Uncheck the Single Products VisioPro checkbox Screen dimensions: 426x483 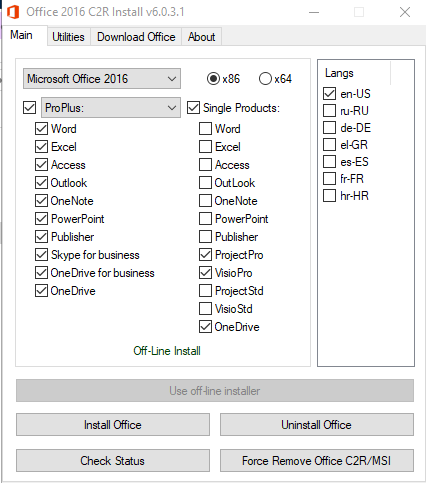205,273
